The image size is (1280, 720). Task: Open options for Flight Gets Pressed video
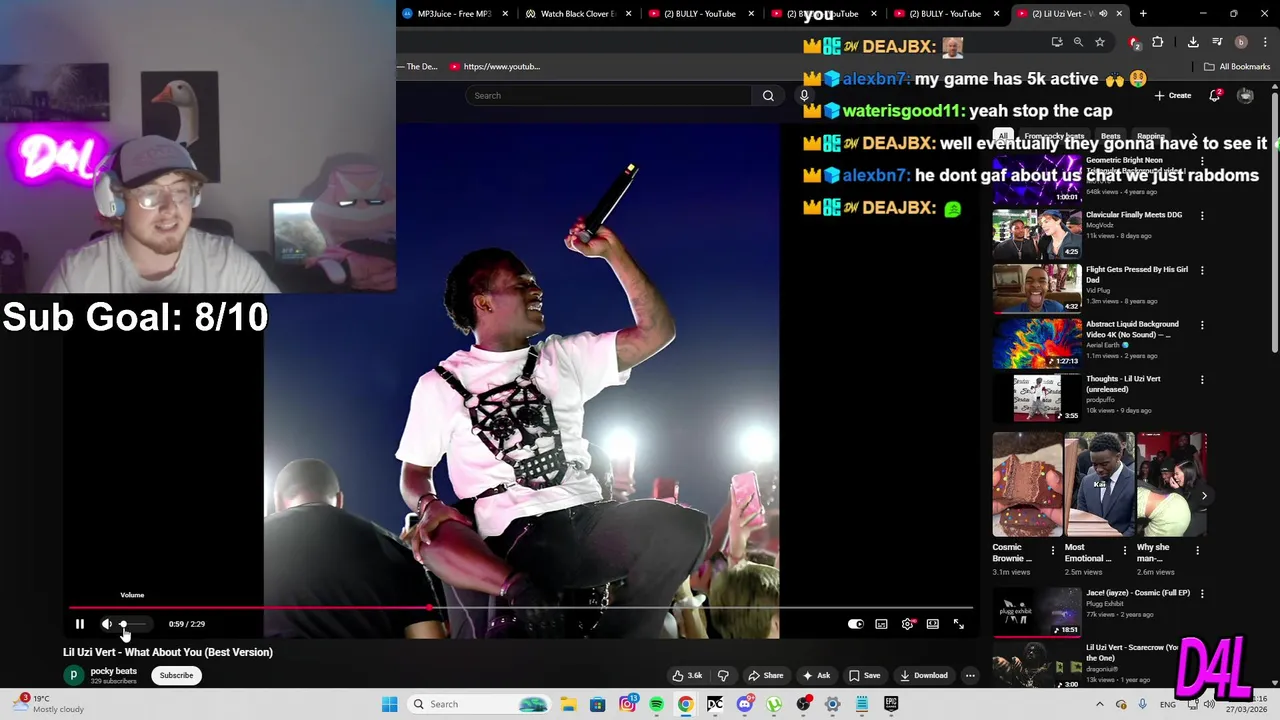pyautogui.click(x=1202, y=271)
